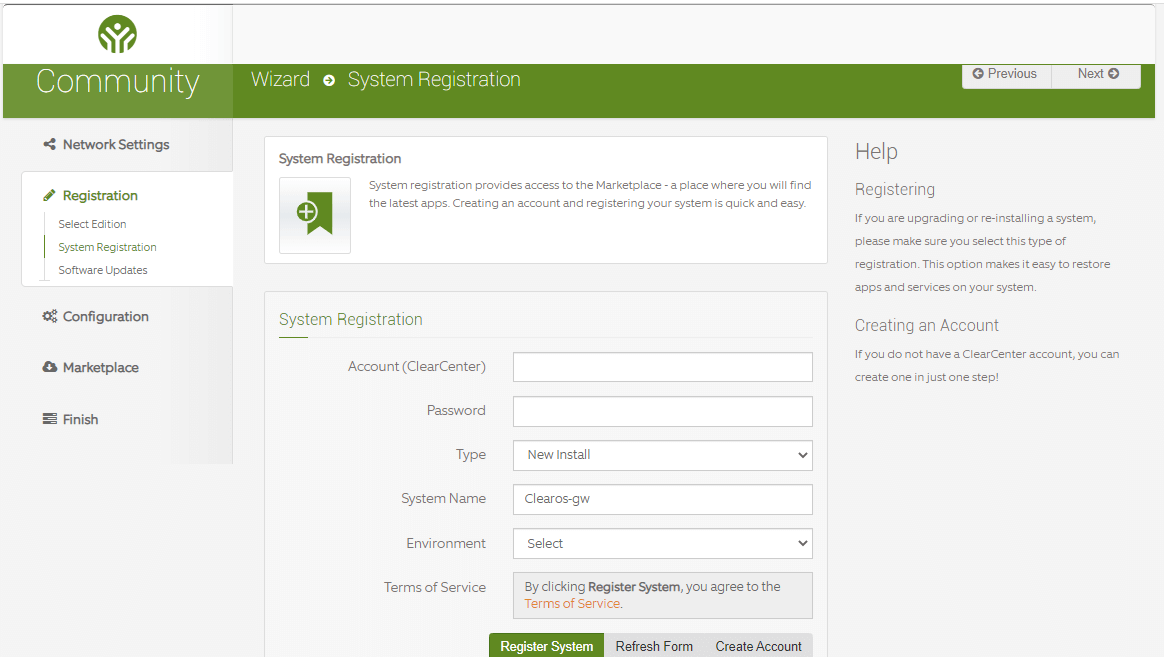Open the Marketplace sidebar section
1164x657 pixels.
(x=101, y=367)
